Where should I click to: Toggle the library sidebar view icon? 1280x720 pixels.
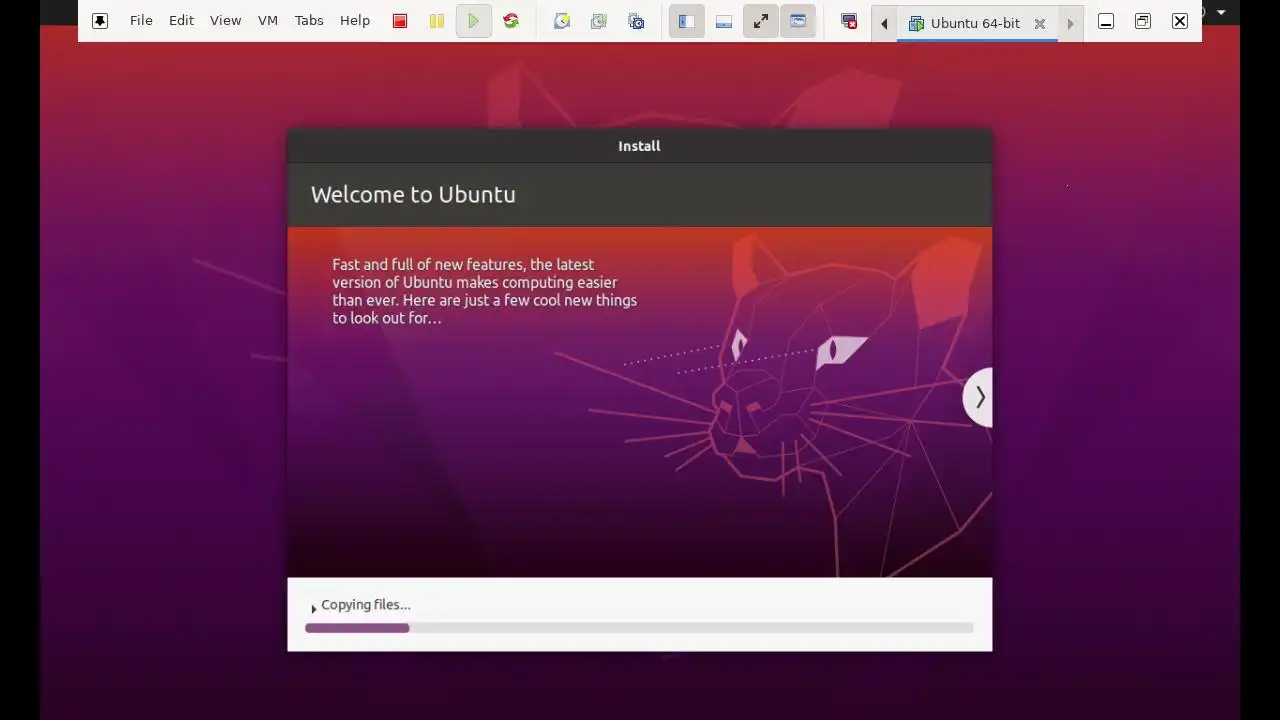coord(687,21)
